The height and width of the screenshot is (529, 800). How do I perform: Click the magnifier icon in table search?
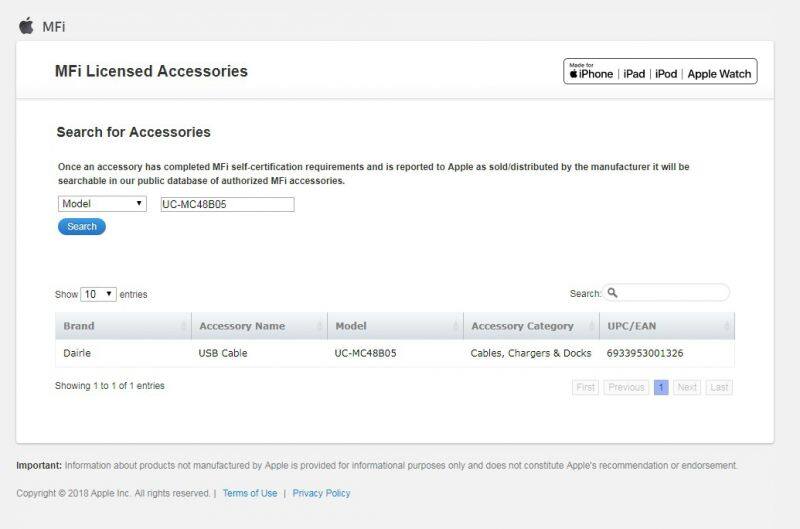tap(613, 293)
